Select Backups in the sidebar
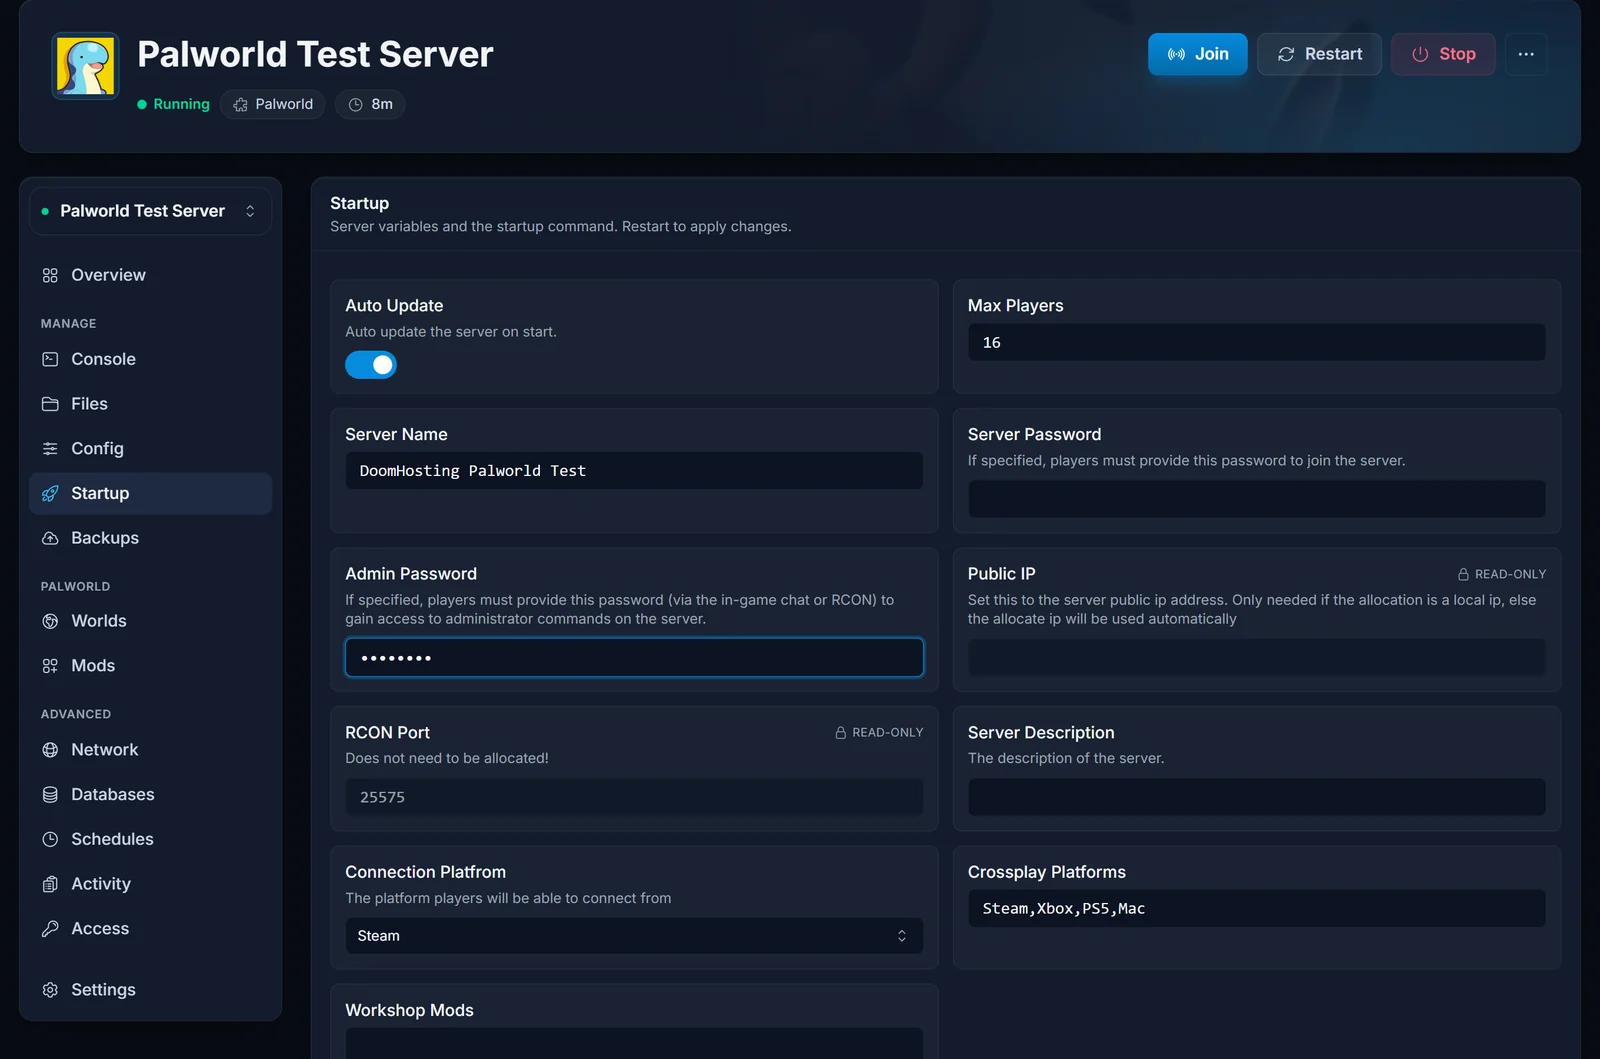This screenshot has width=1600, height=1059. [x=150, y=538]
